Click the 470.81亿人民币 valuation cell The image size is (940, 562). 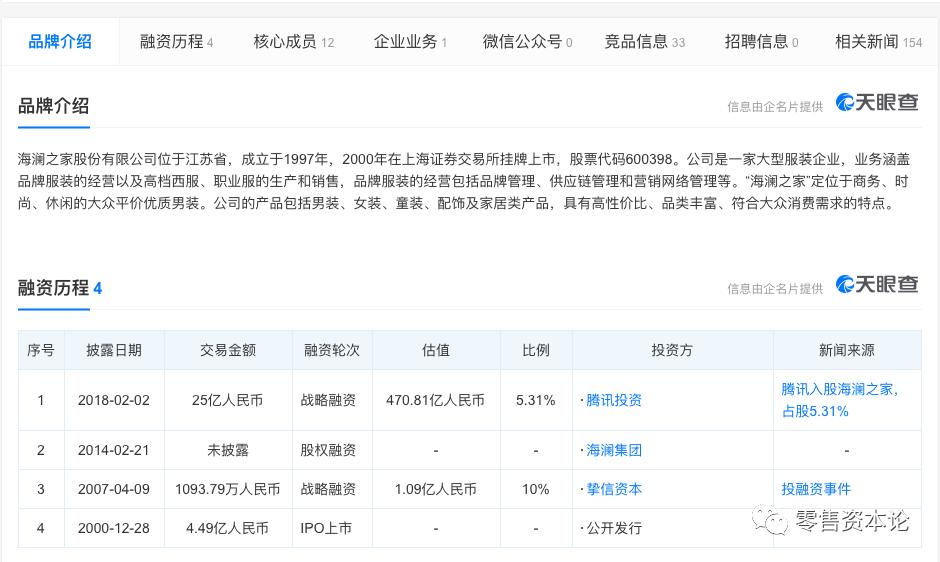(x=436, y=400)
